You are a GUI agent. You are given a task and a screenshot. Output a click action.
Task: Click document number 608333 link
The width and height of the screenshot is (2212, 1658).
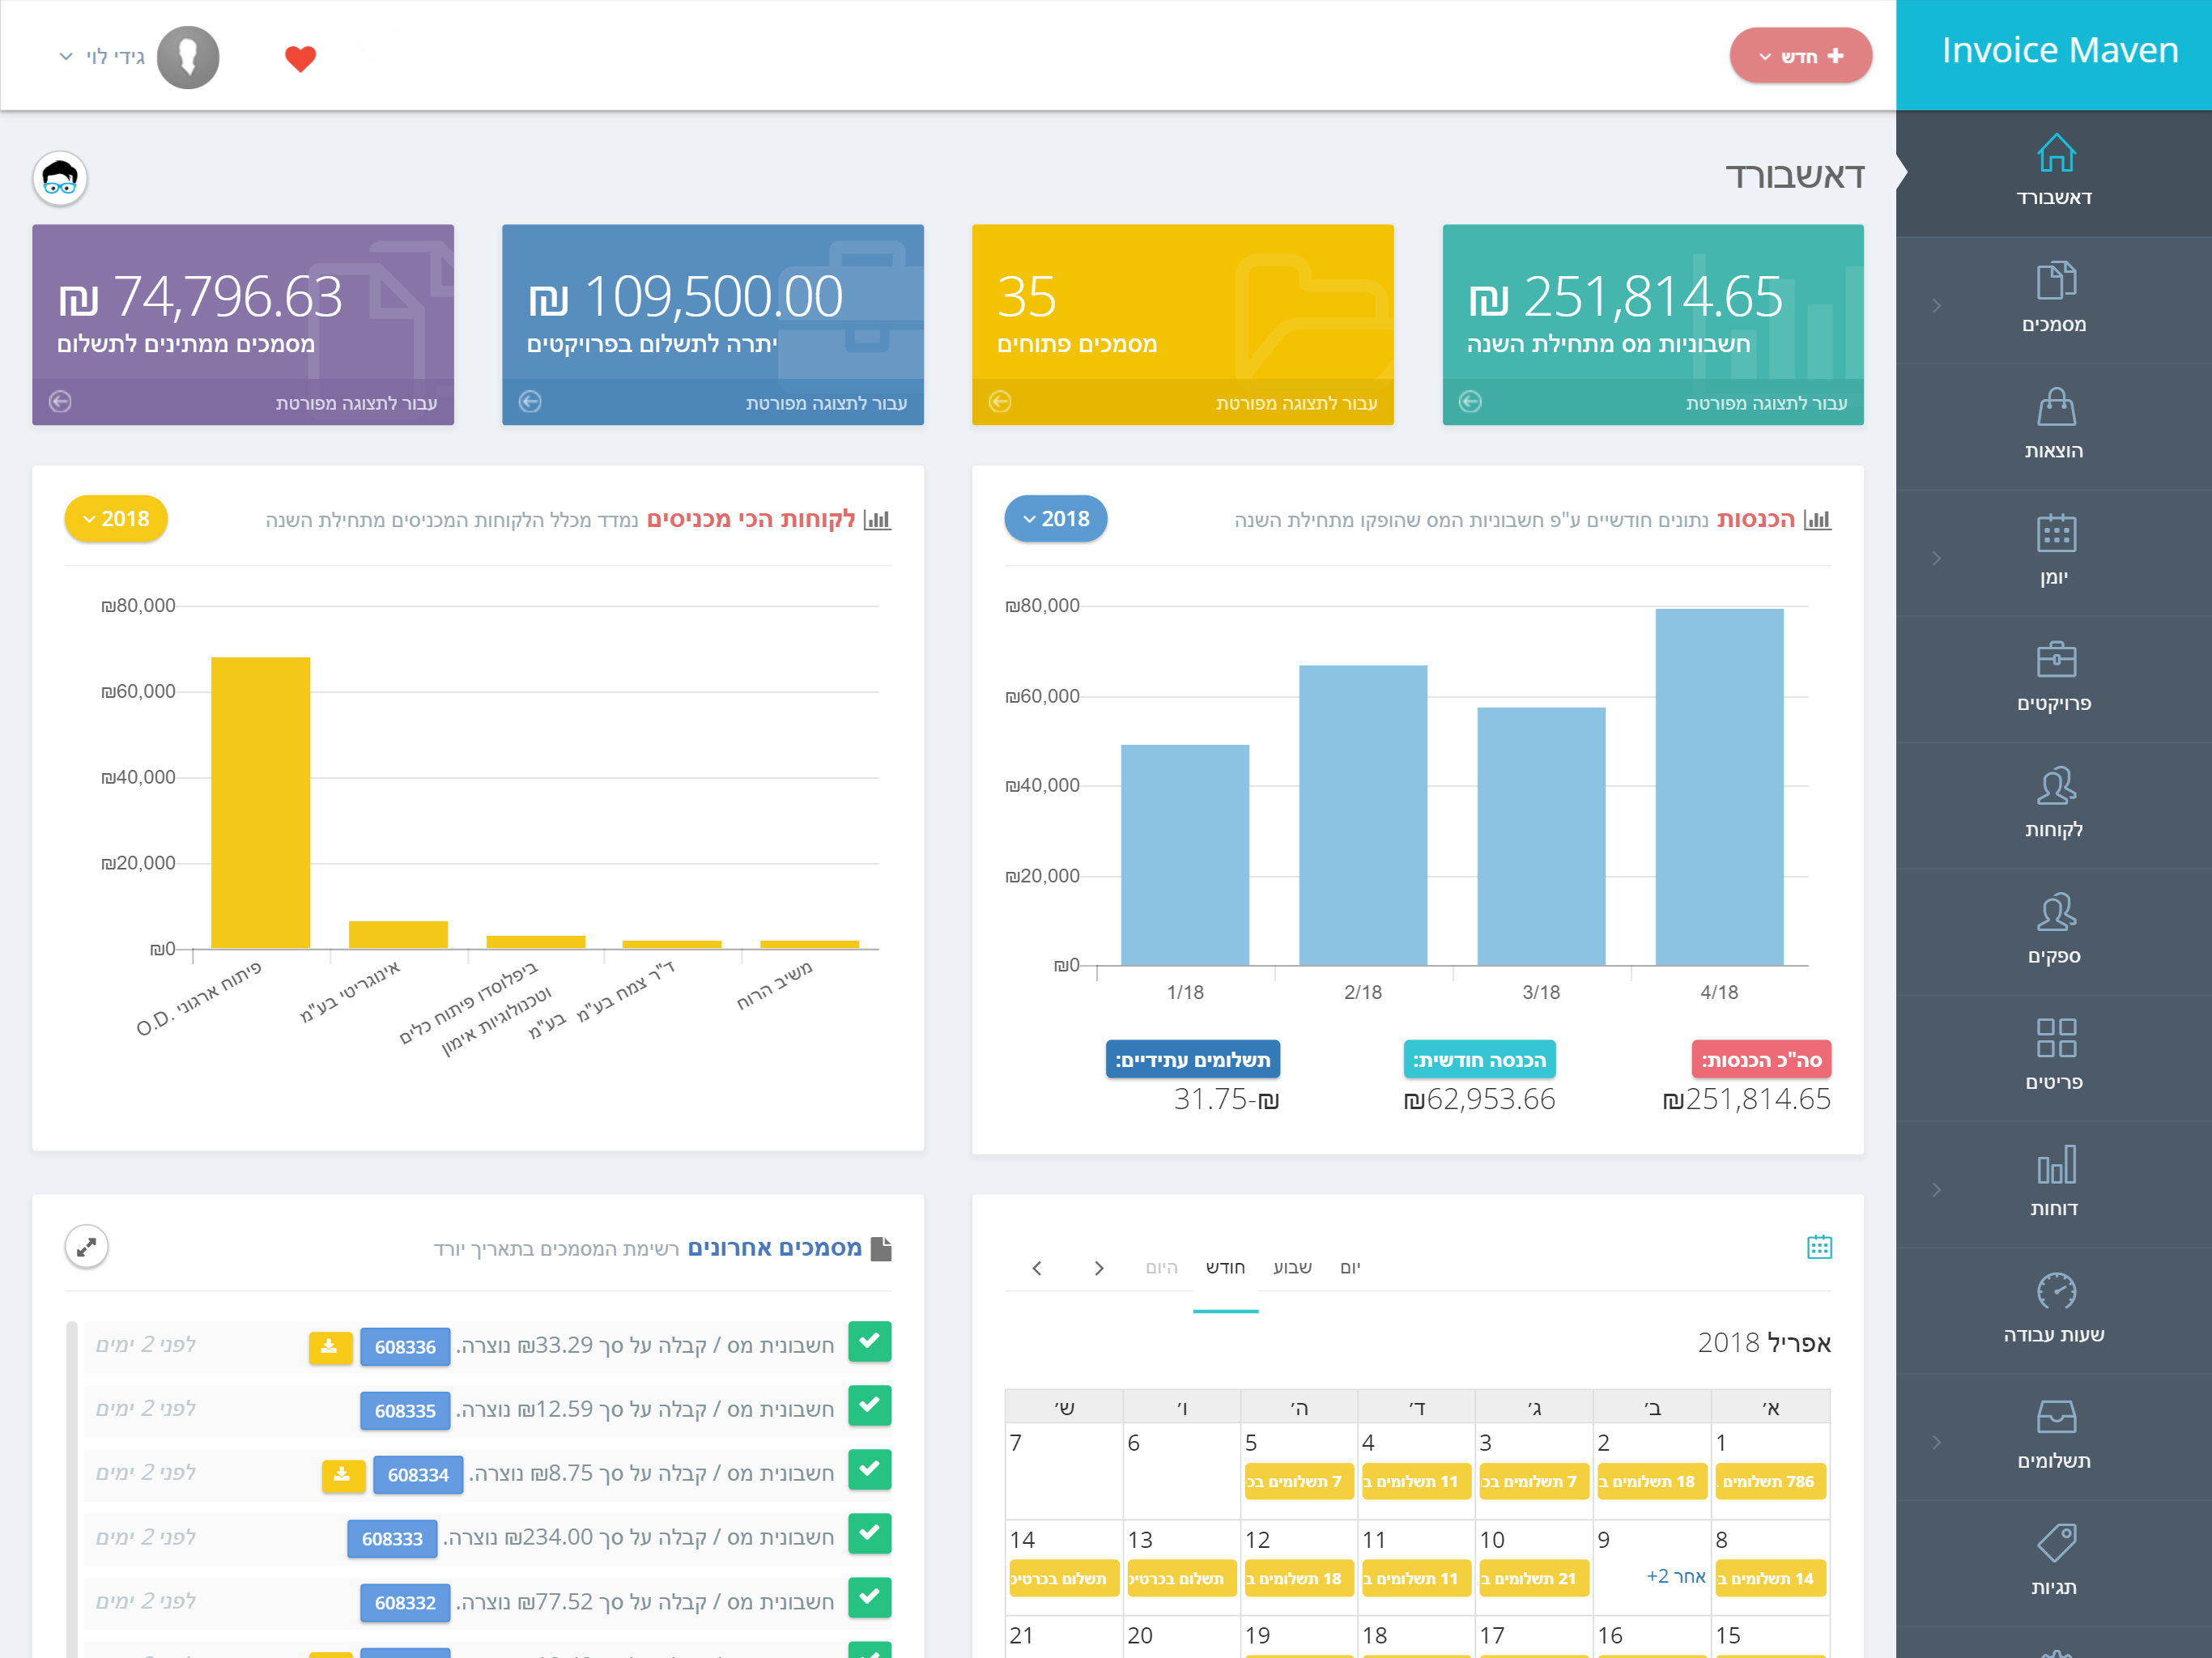[x=392, y=1539]
